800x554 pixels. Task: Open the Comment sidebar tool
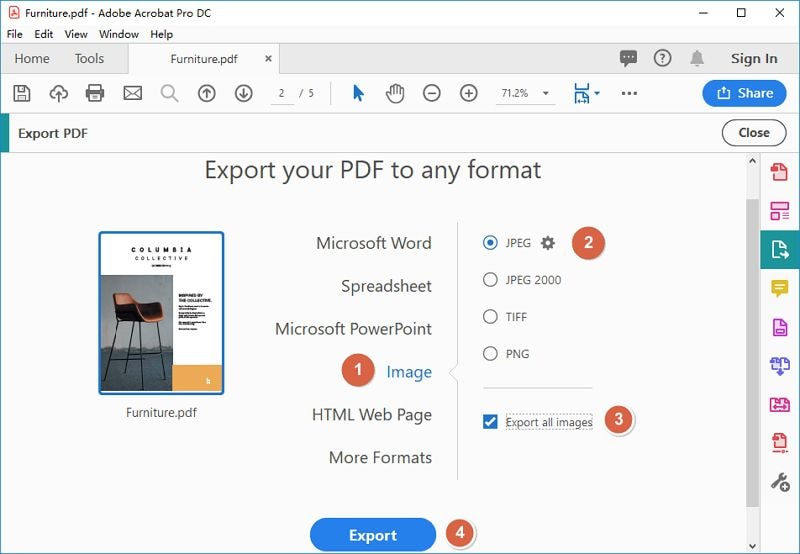(x=780, y=288)
